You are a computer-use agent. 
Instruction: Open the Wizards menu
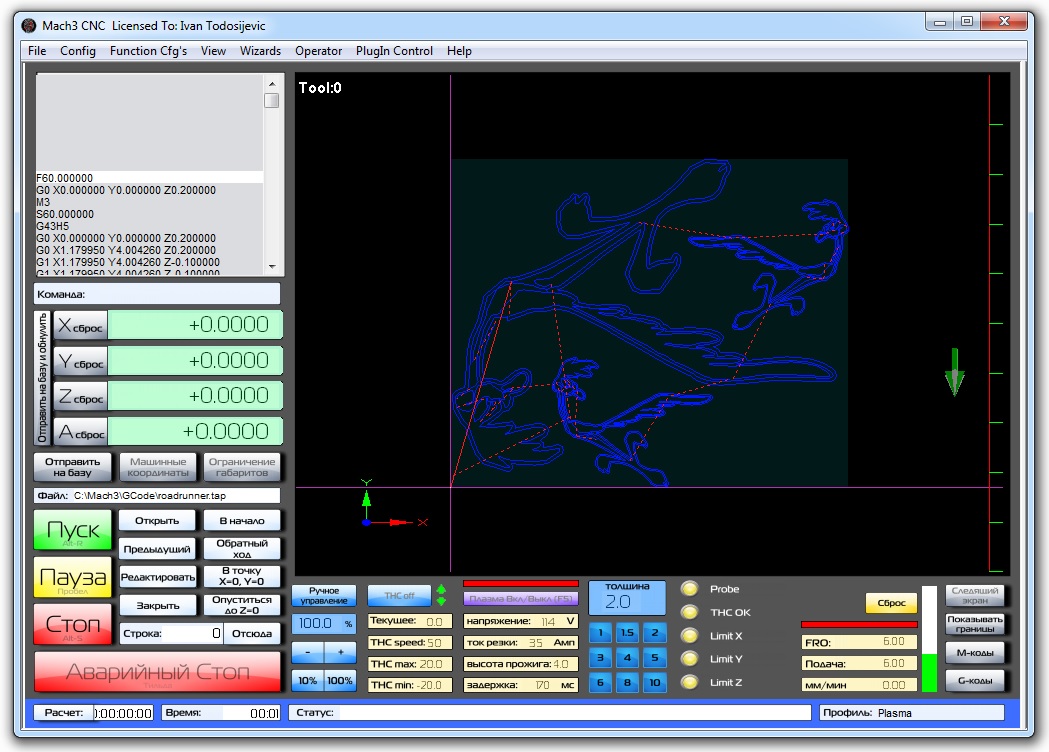(260, 51)
